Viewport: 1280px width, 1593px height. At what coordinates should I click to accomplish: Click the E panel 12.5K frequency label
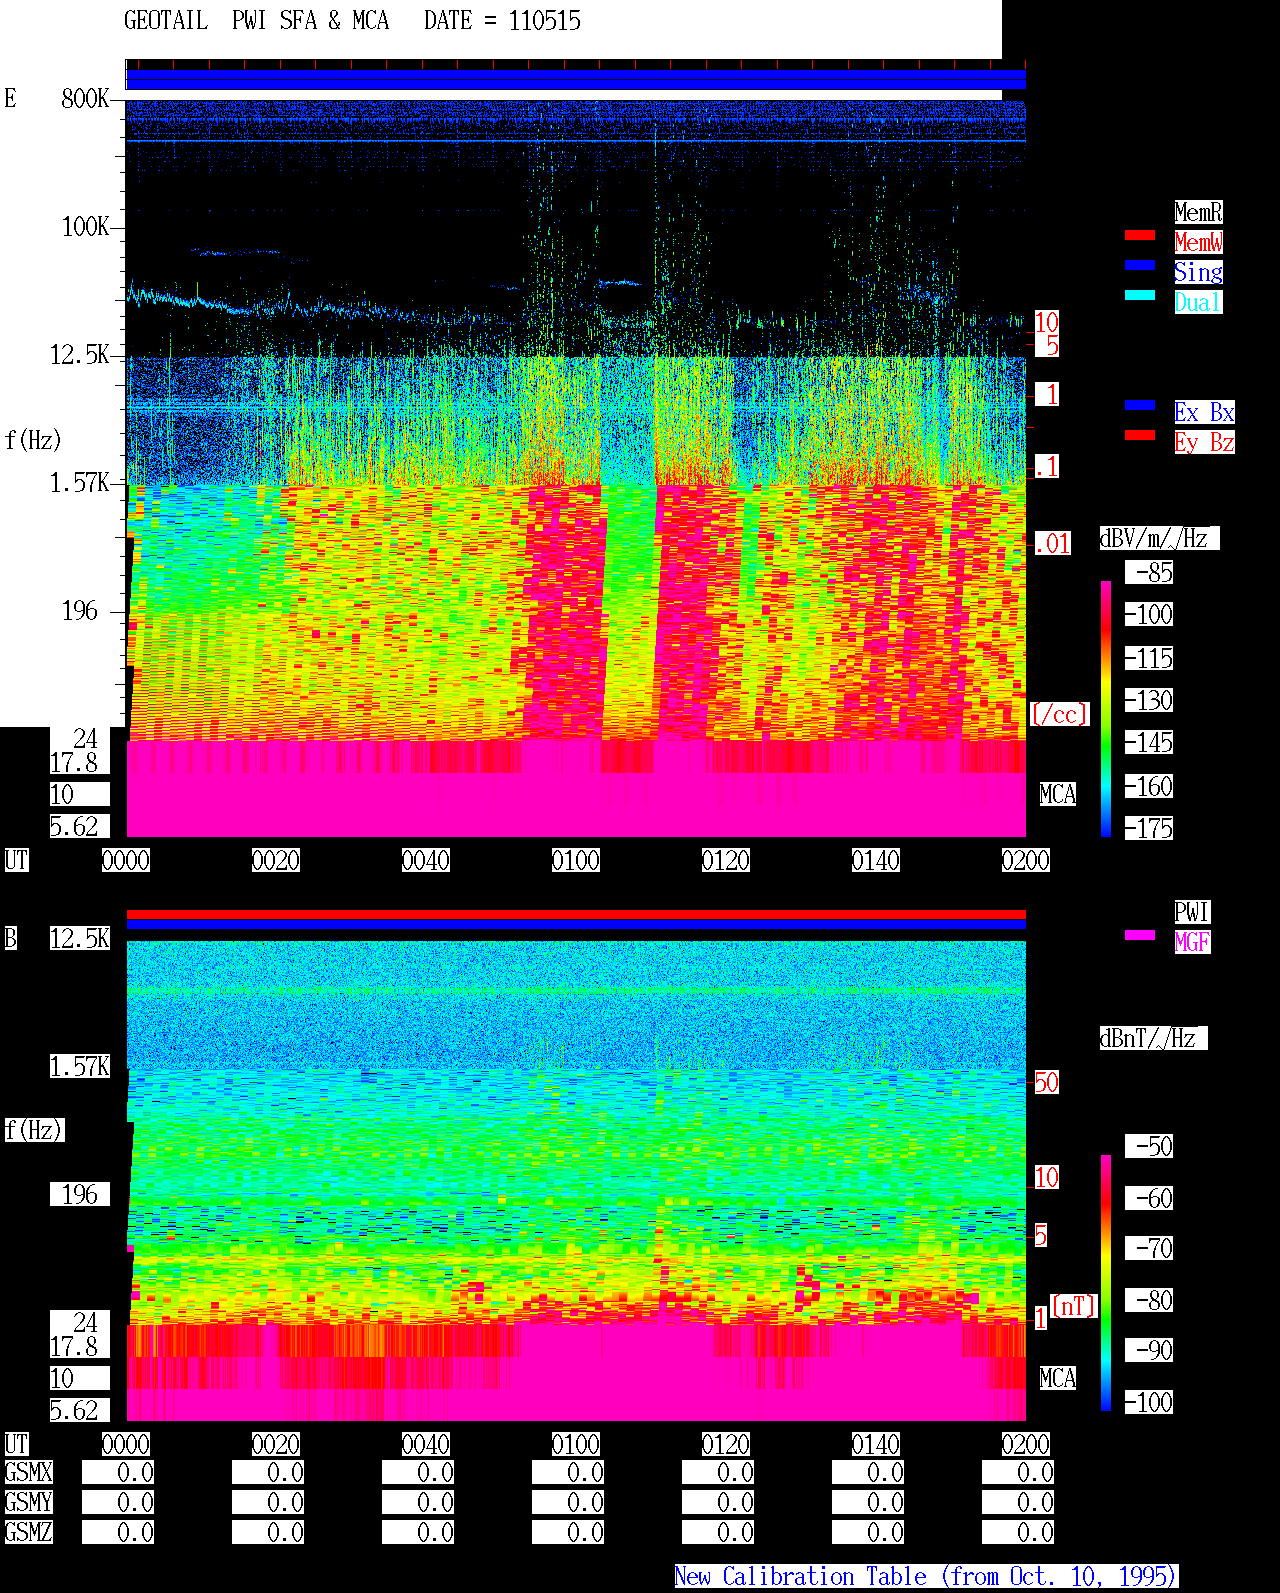pos(80,354)
